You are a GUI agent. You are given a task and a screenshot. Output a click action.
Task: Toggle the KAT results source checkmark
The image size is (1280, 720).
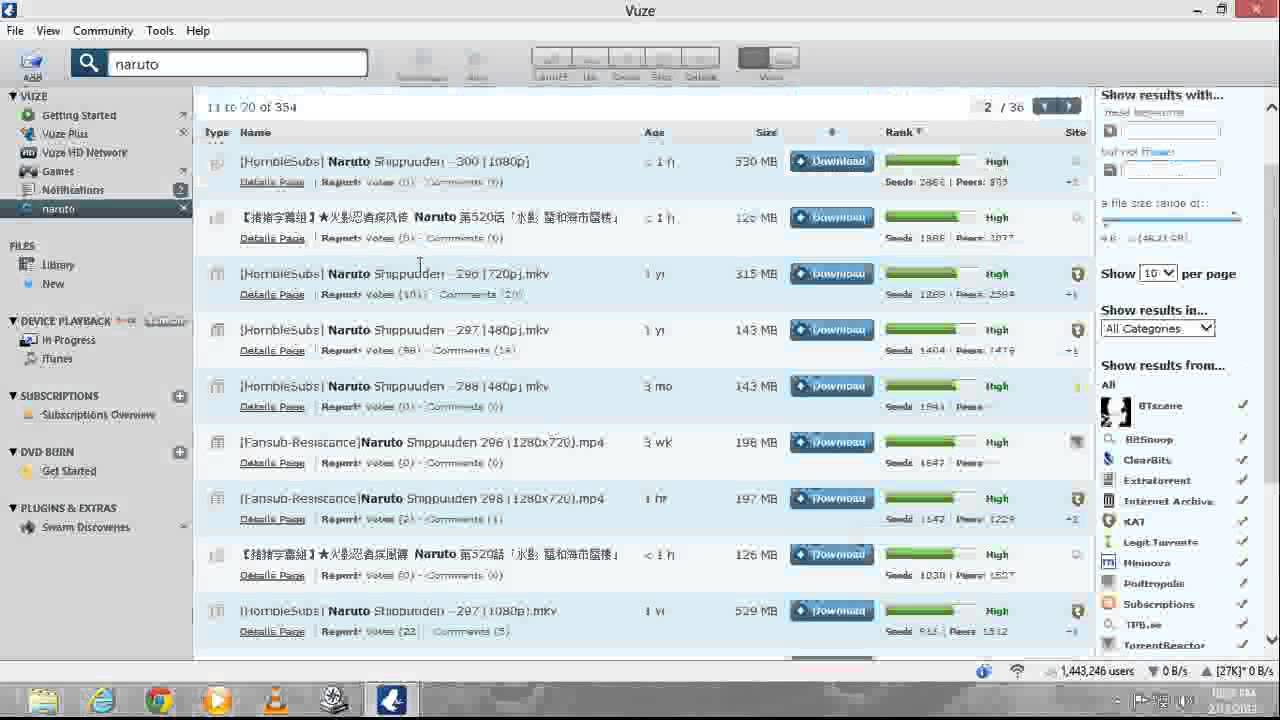point(1243,521)
